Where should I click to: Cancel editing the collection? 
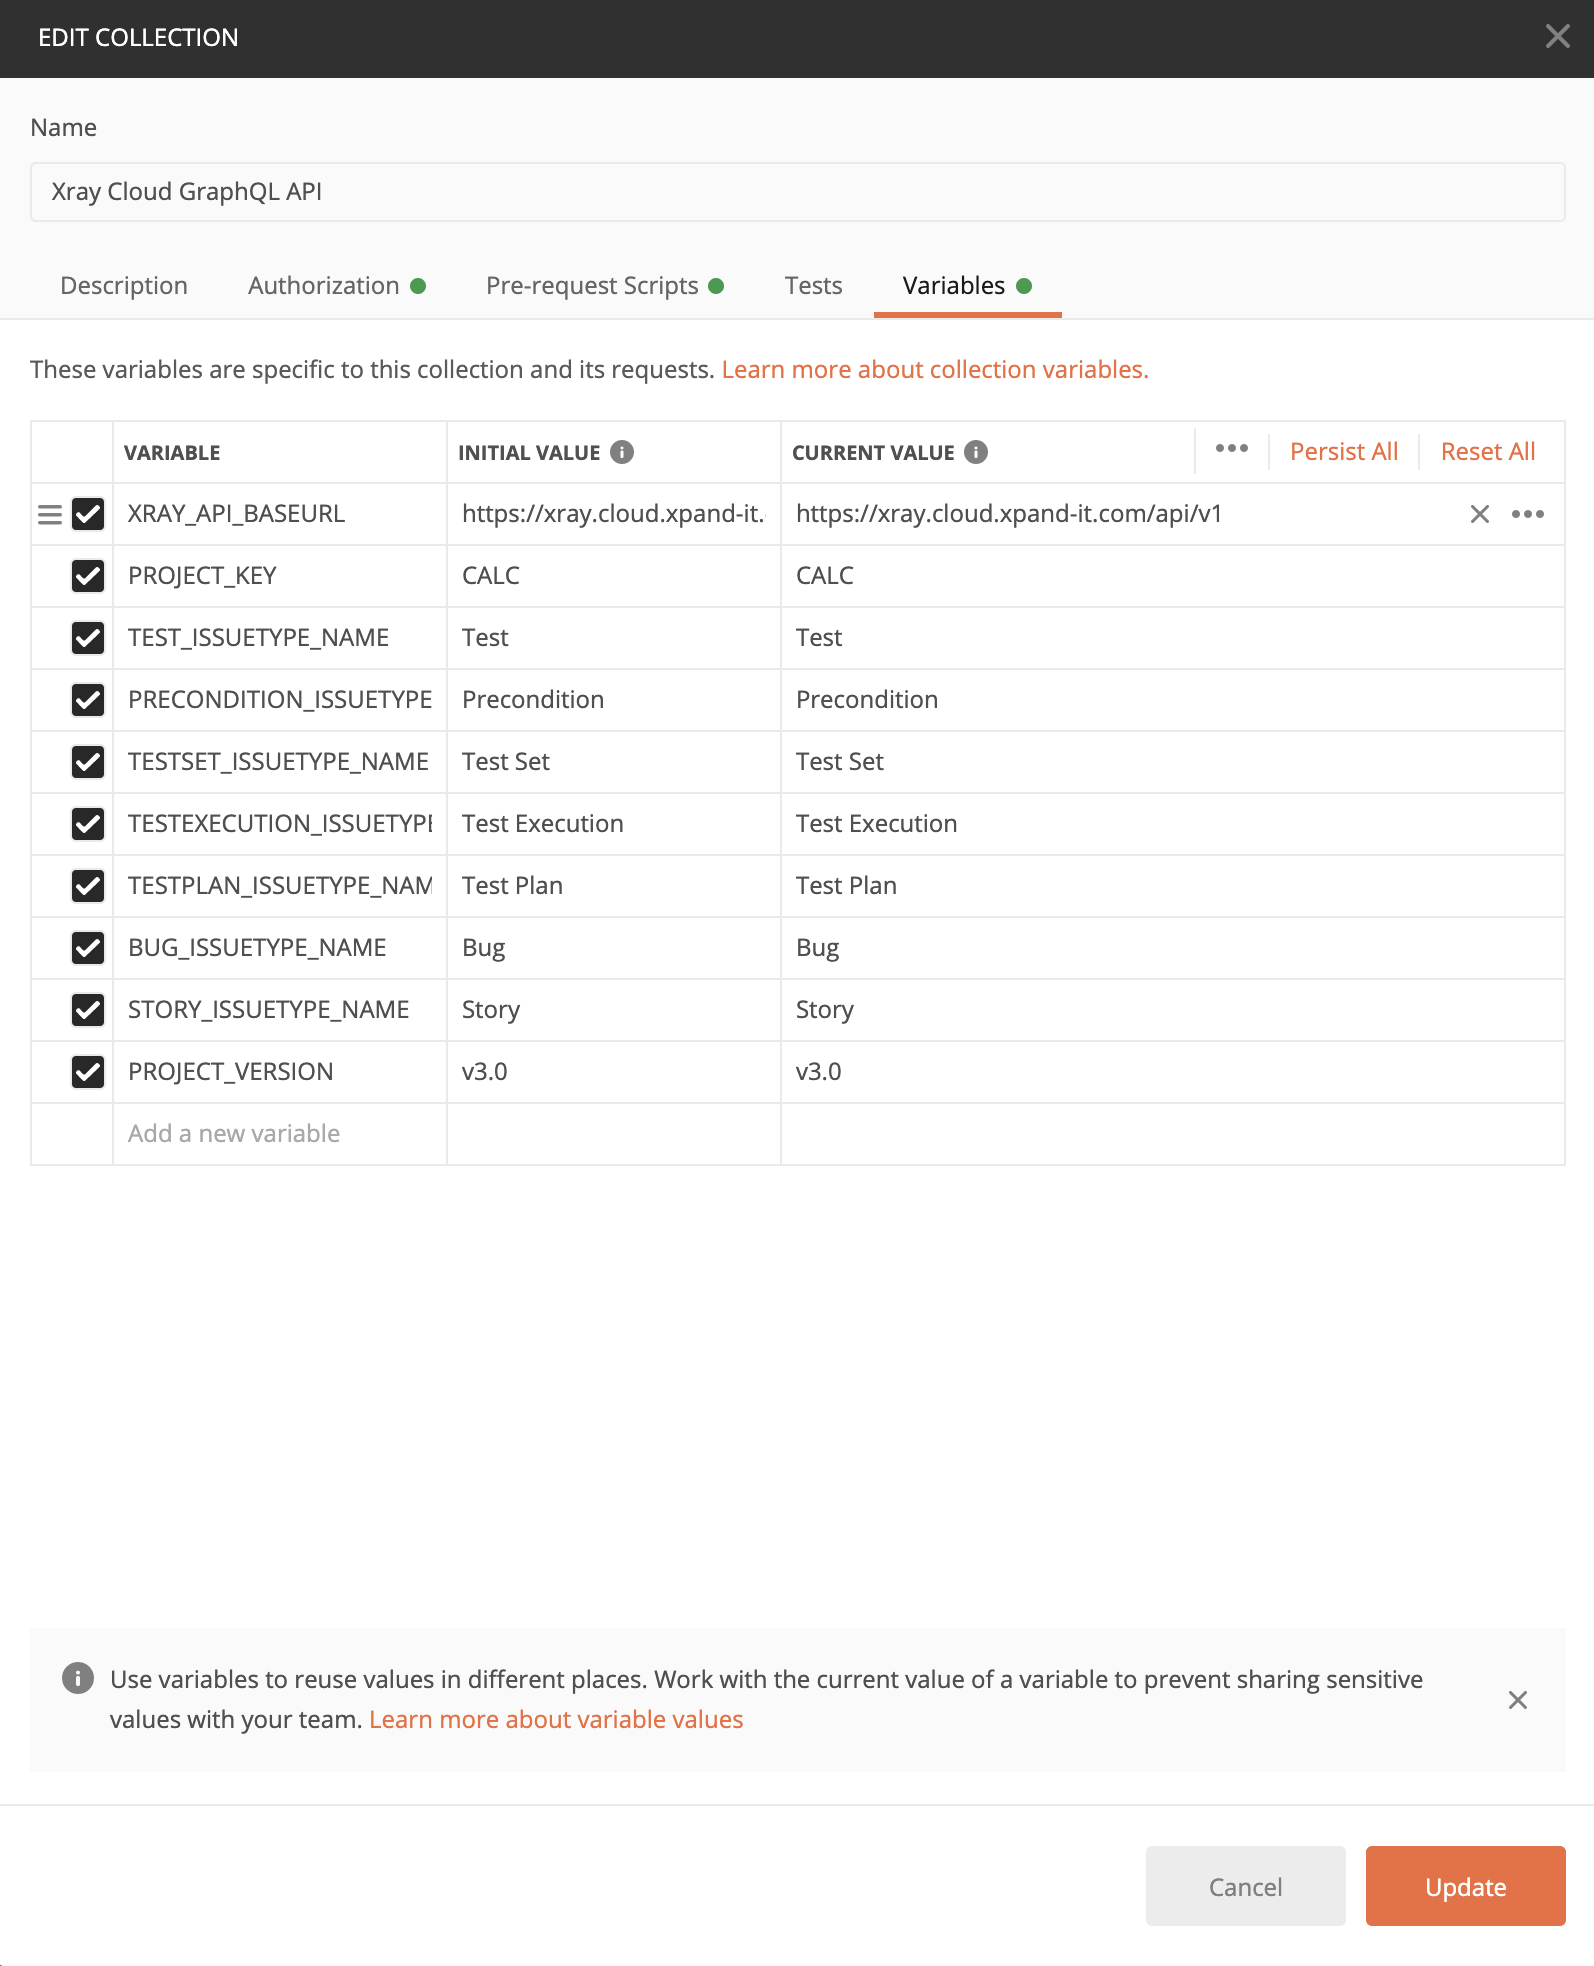point(1245,1886)
